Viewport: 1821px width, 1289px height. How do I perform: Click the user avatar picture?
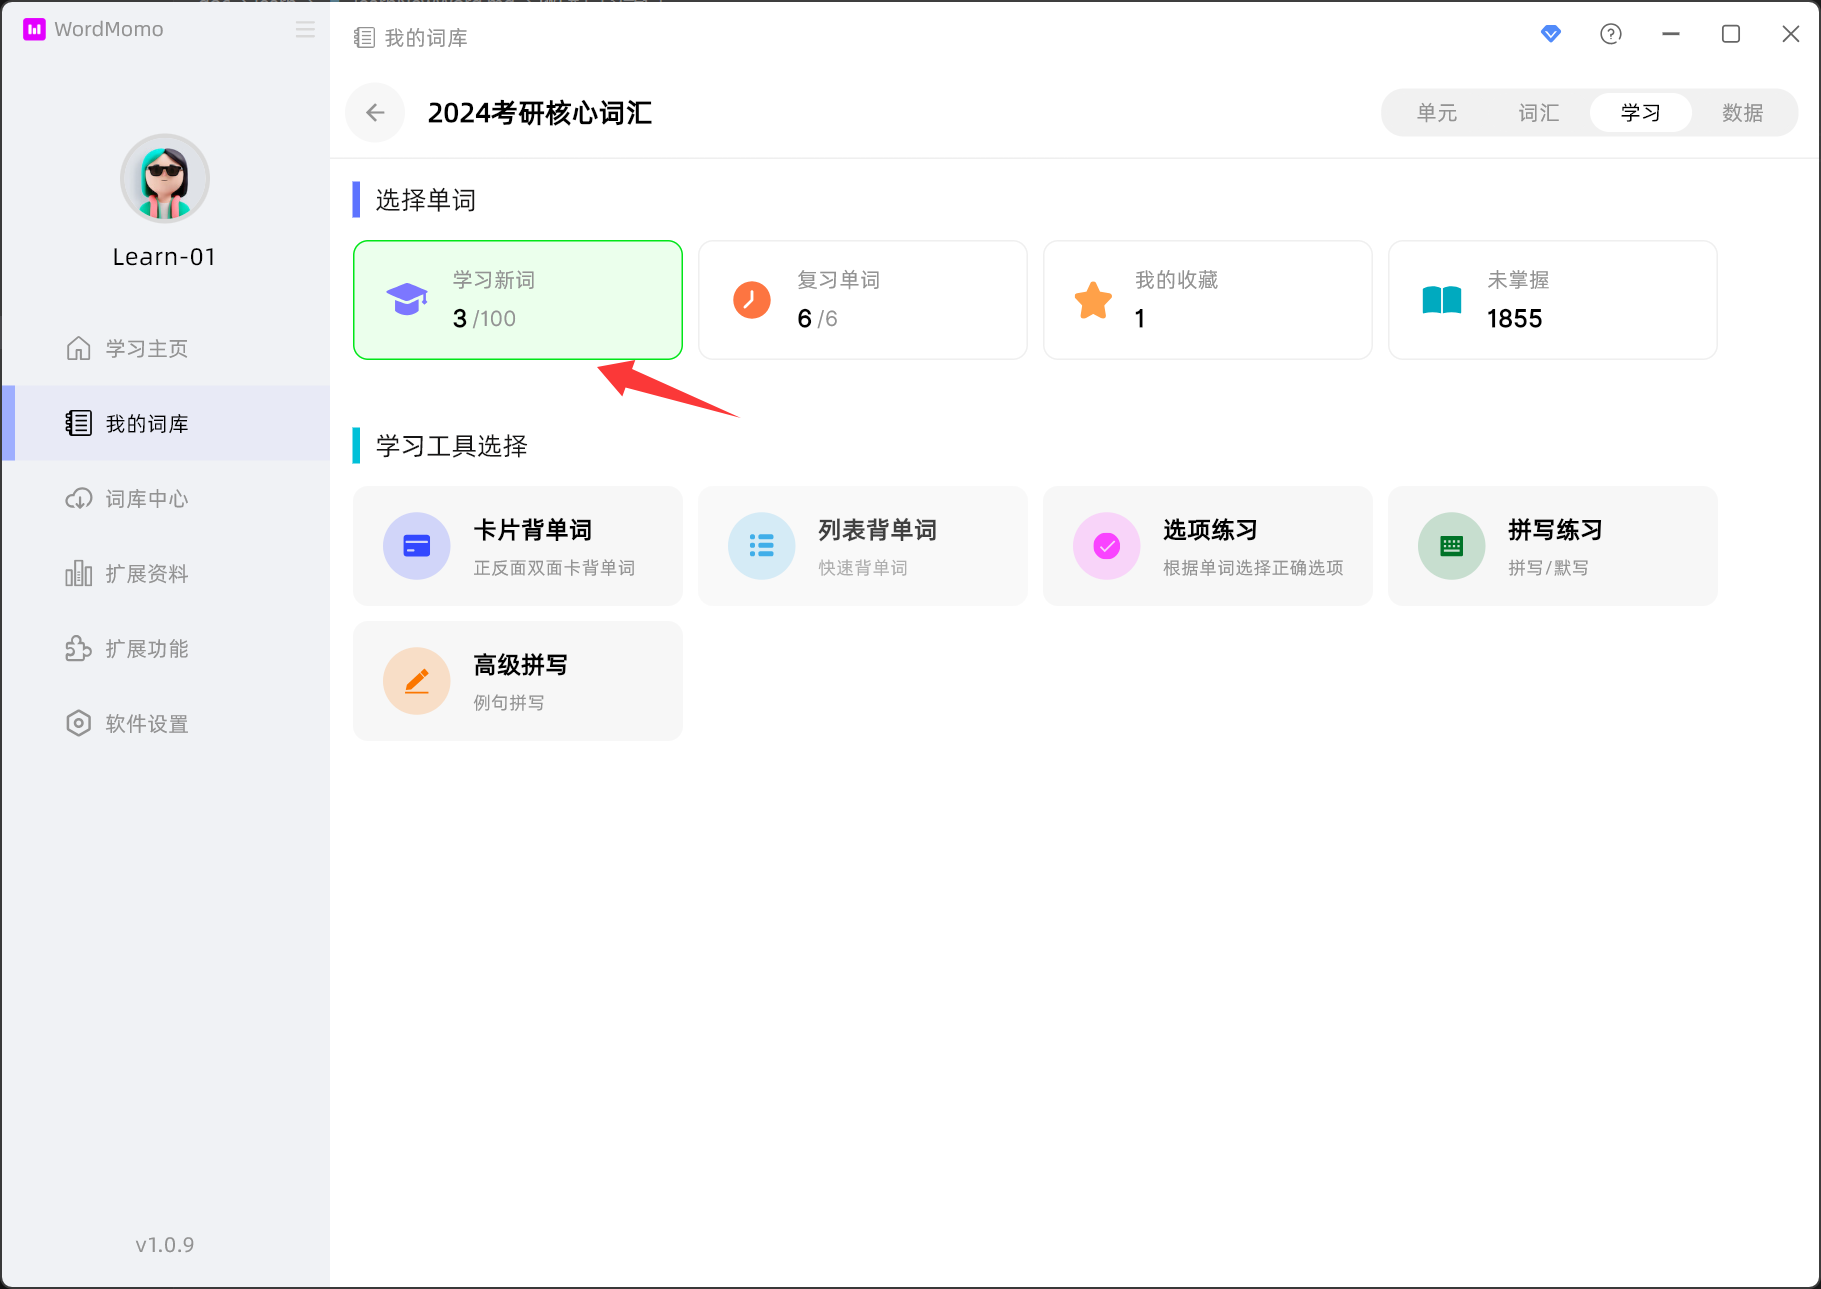[165, 179]
